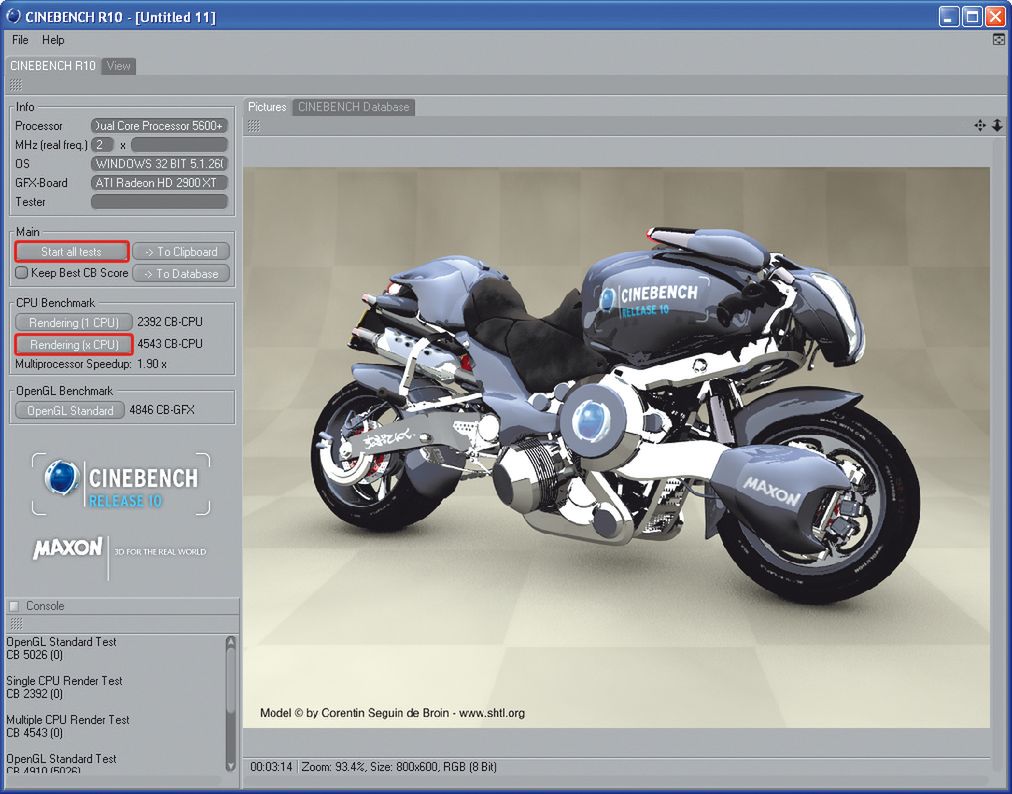Close the CINEBENCH R10 window

995,17
